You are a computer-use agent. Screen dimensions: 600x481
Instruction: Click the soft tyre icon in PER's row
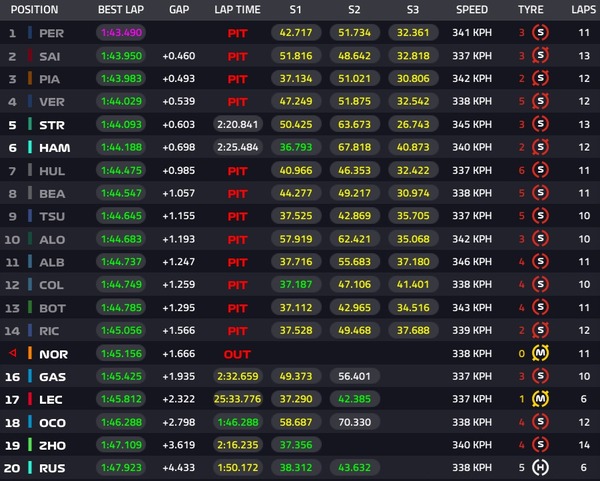click(541, 32)
